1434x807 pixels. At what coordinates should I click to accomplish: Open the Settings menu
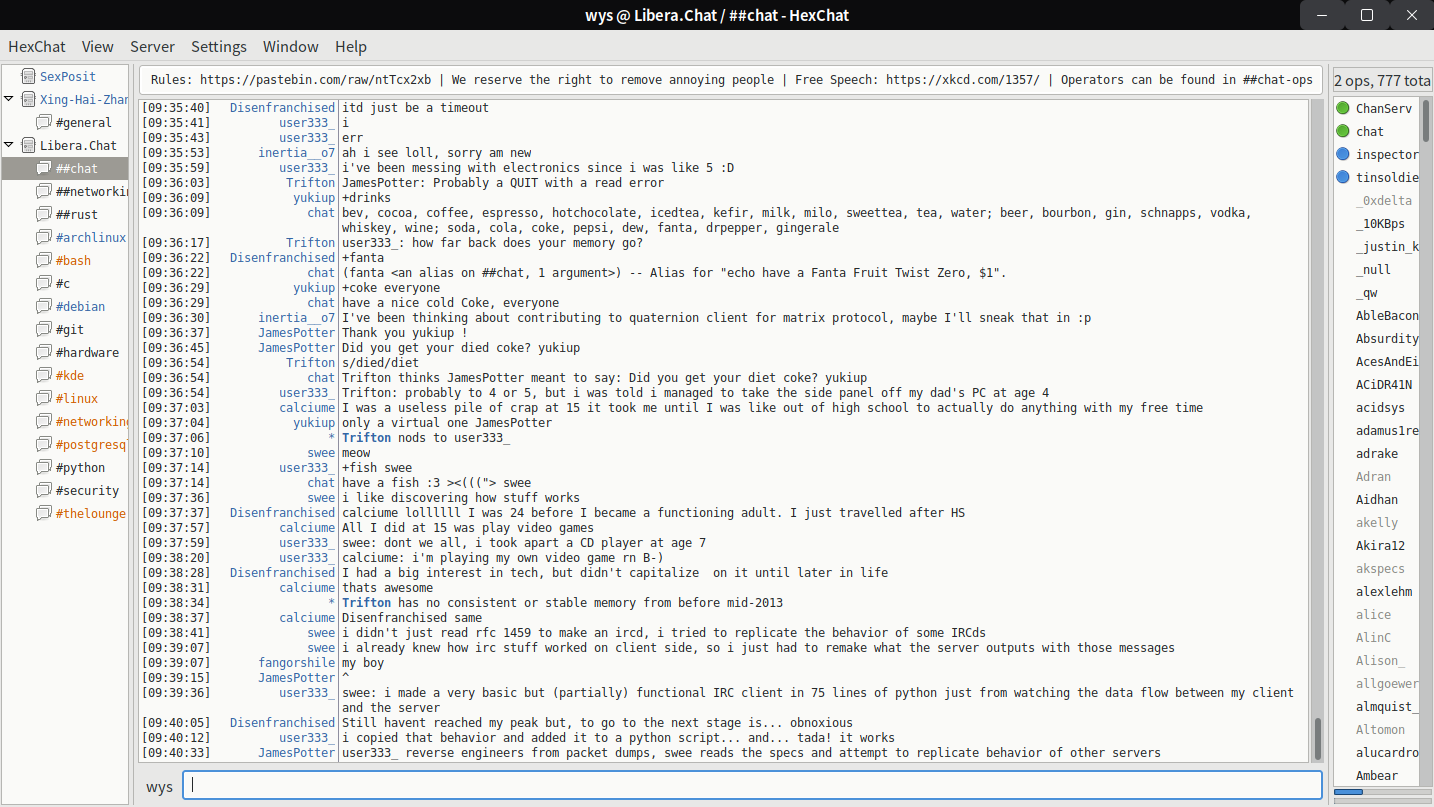[219, 47]
